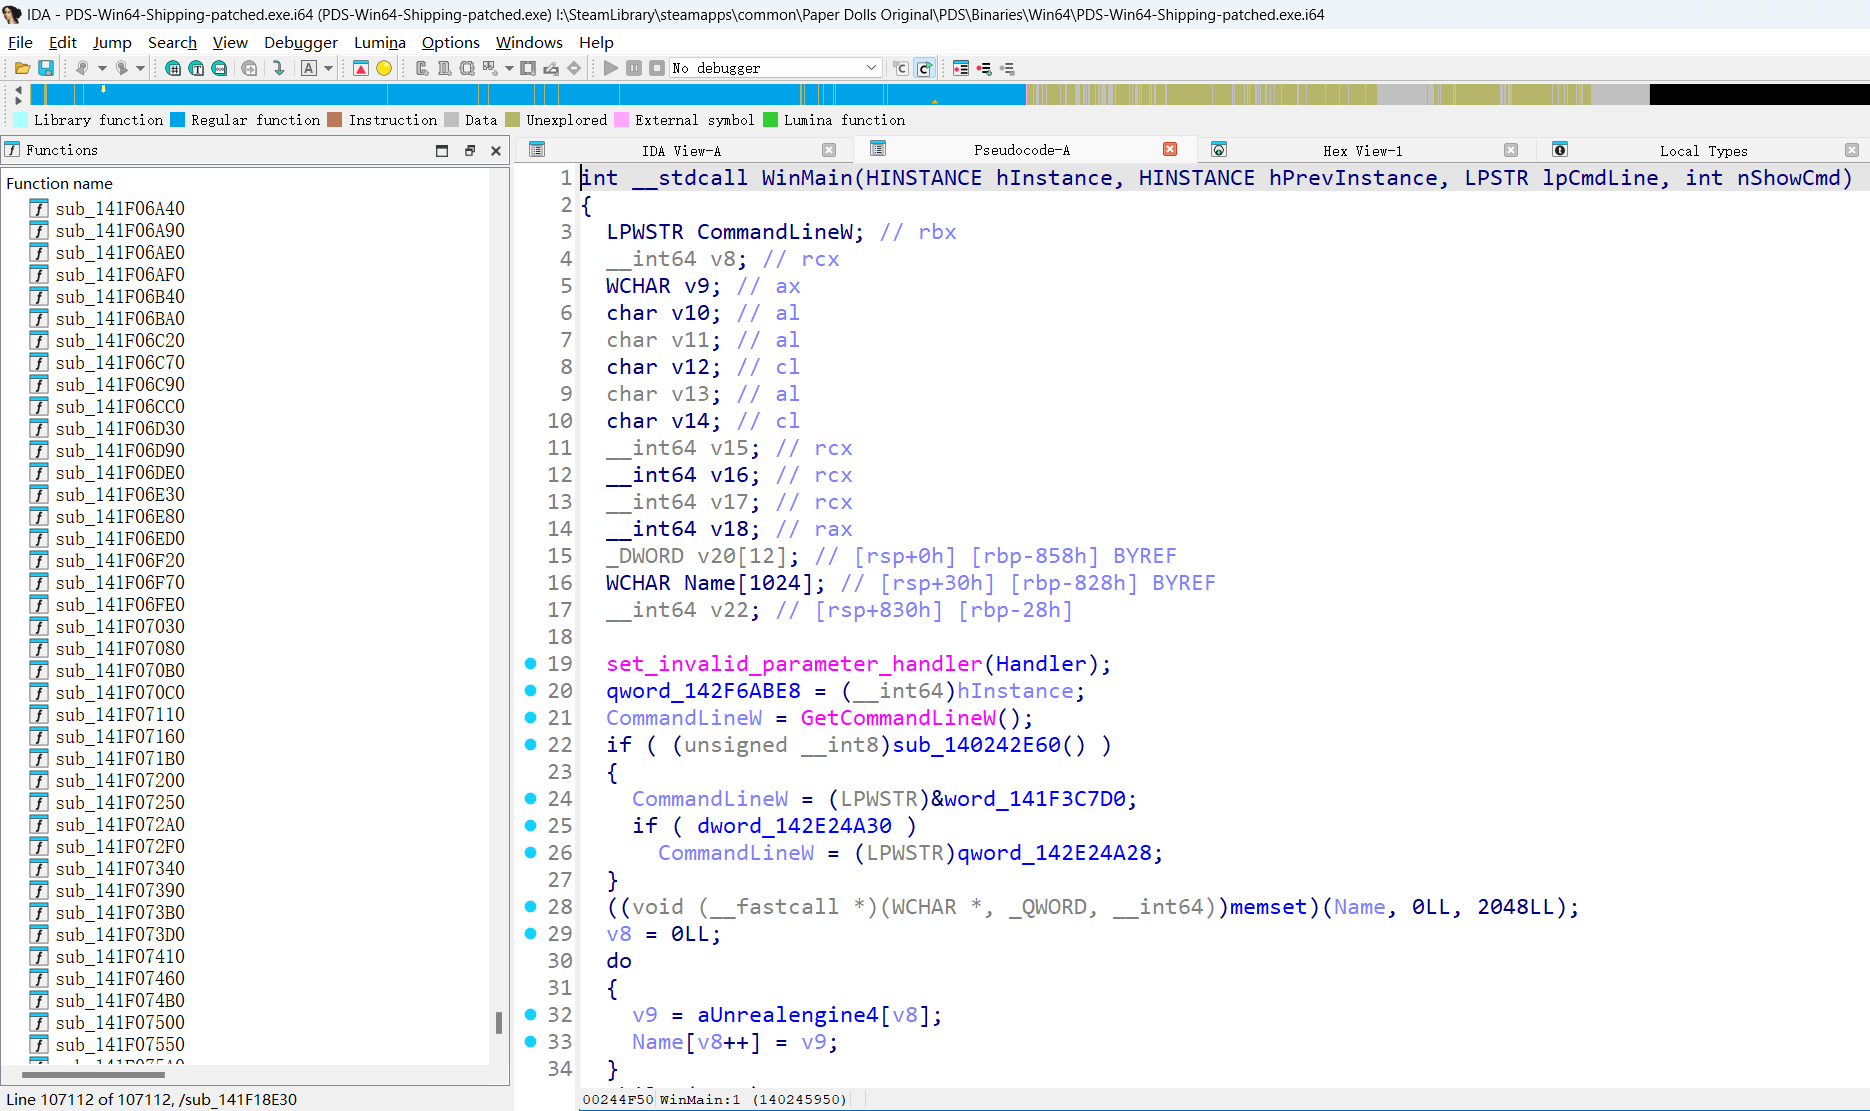
Task: Click the Functions panel float/undock icon
Action: click(469, 151)
